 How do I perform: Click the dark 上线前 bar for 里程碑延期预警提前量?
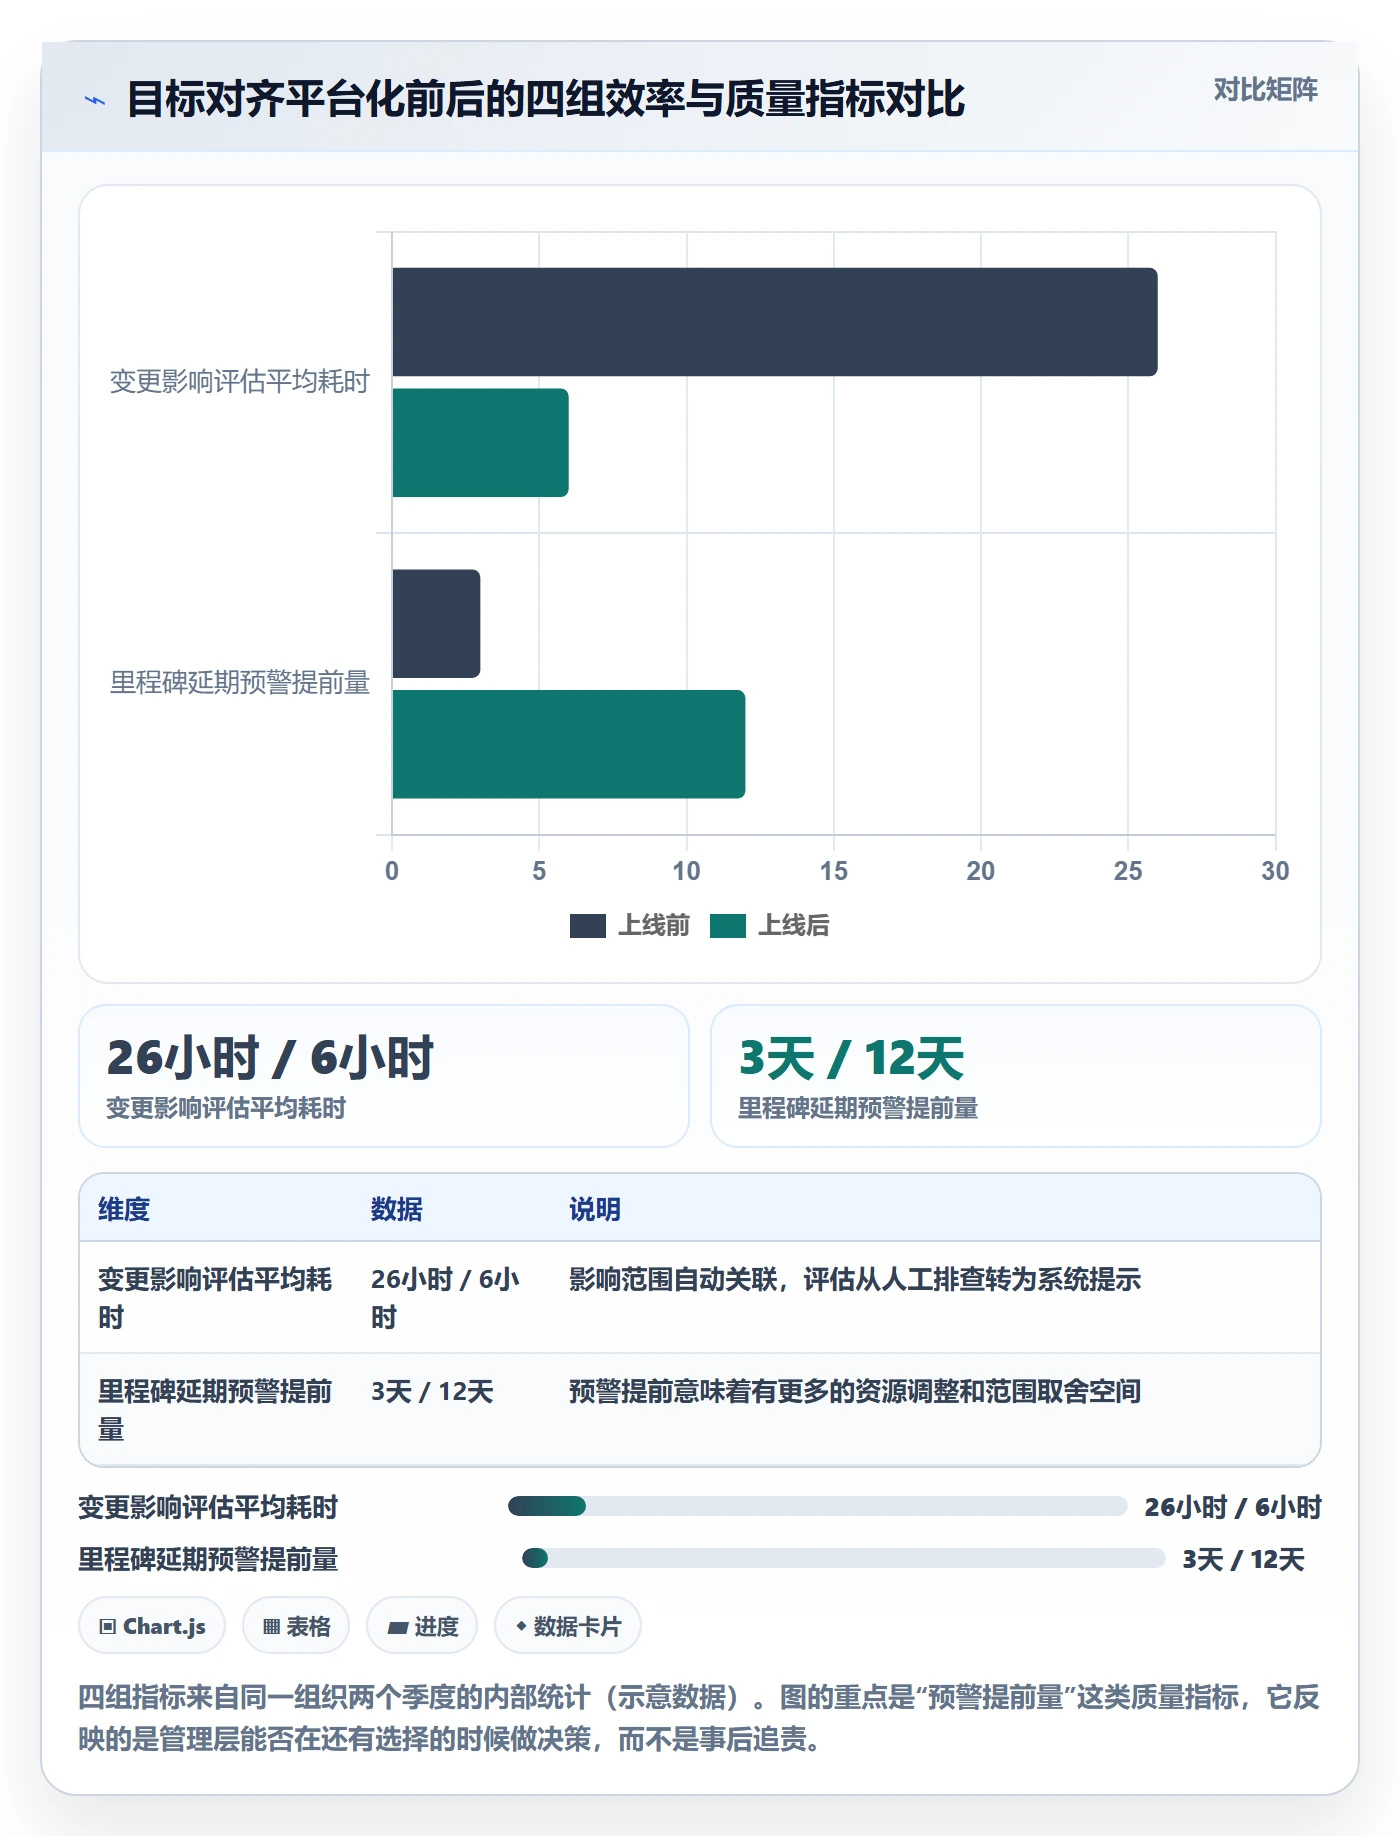pyautogui.click(x=436, y=624)
